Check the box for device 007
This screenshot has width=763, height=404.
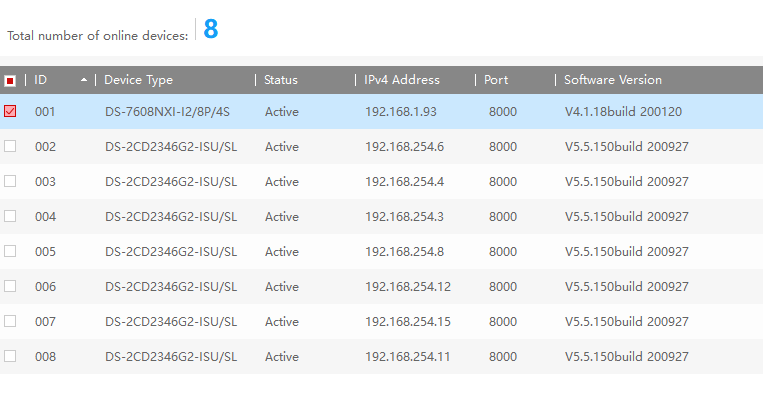pyautogui.click(x=10, y=321)
